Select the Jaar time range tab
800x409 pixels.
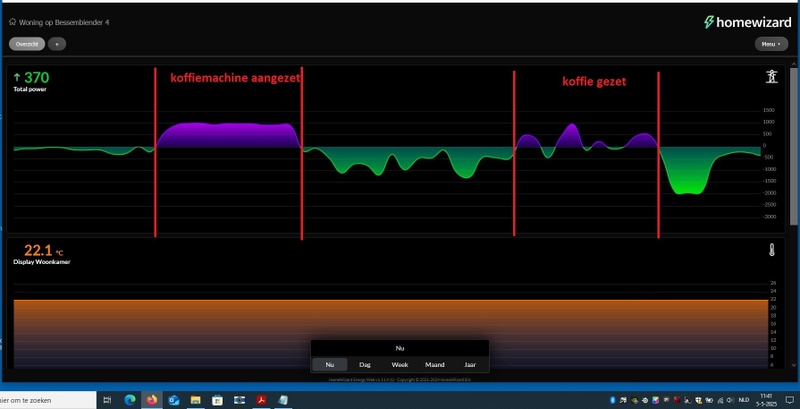click(470, 365)
